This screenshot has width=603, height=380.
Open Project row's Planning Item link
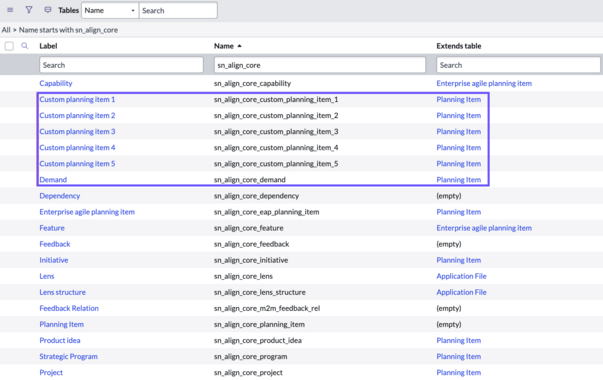[459, 373]
